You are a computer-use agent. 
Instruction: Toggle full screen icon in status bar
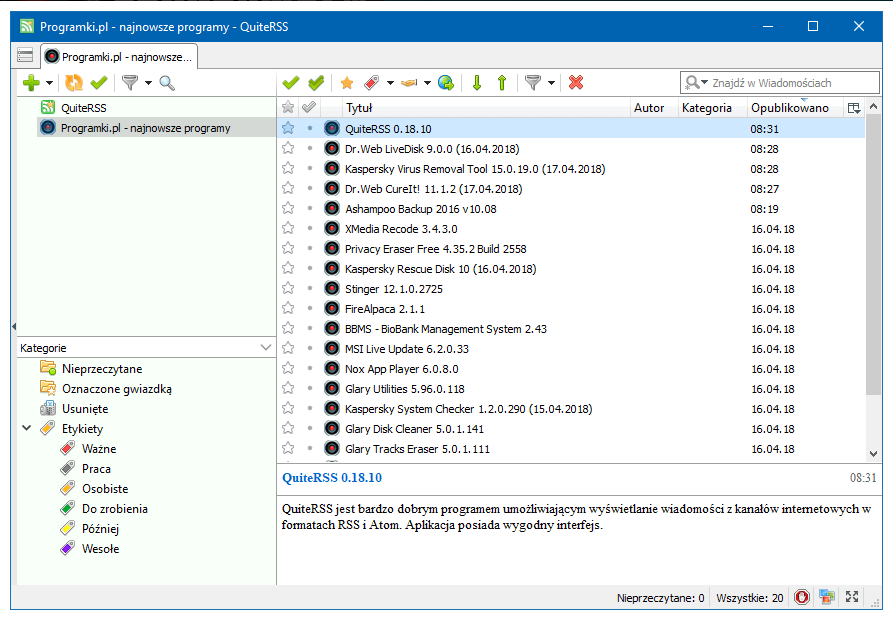pyautogui.click(x=852, y=597)
